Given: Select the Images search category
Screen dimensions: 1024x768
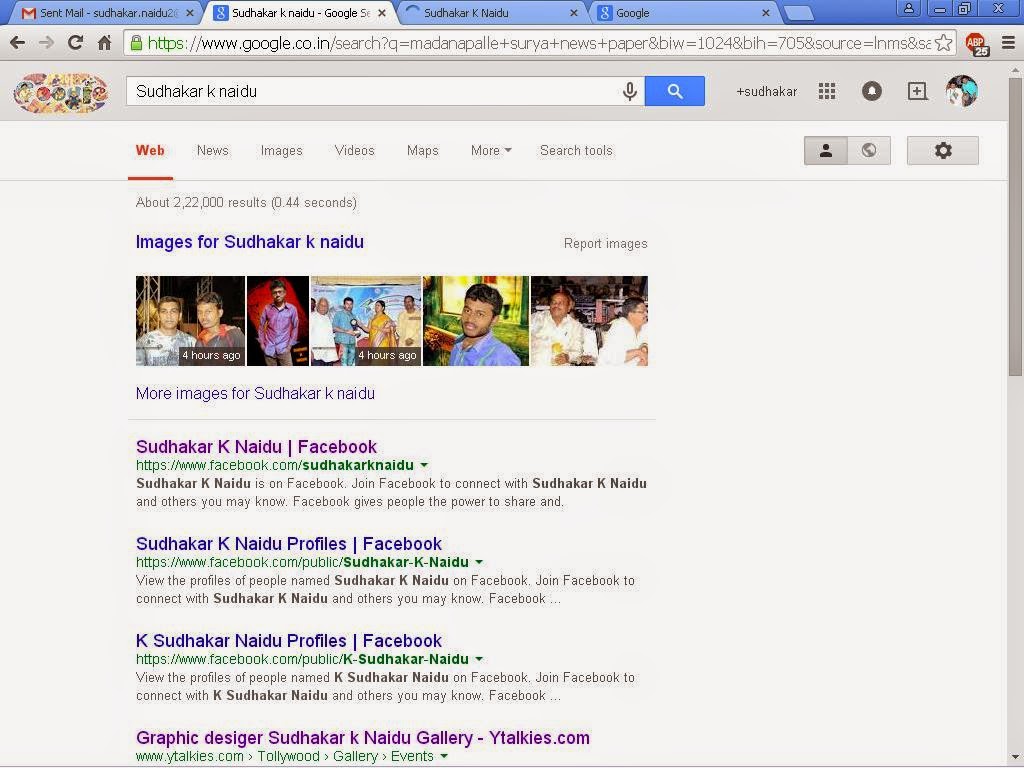Looking at the screenshot, I should 281,151.
